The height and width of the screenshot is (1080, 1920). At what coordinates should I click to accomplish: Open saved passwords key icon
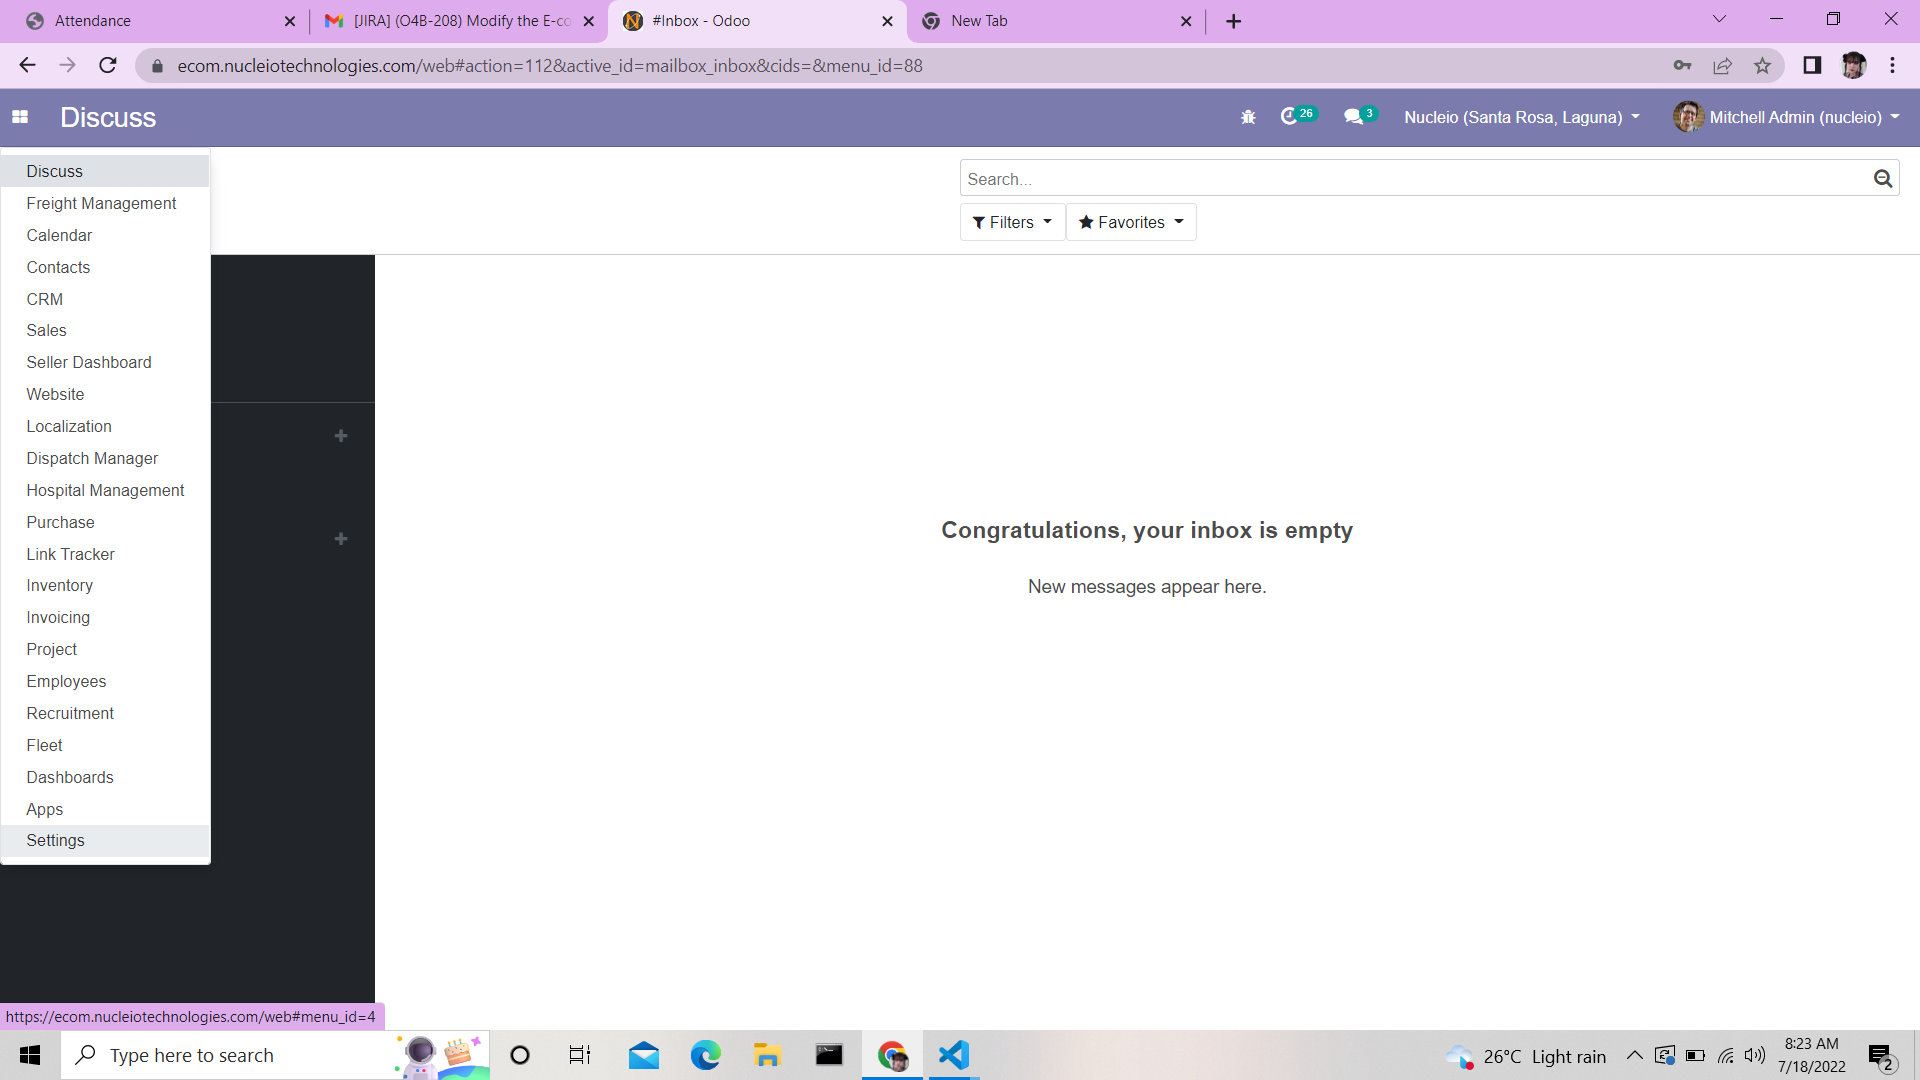[x=1682, y=66]
